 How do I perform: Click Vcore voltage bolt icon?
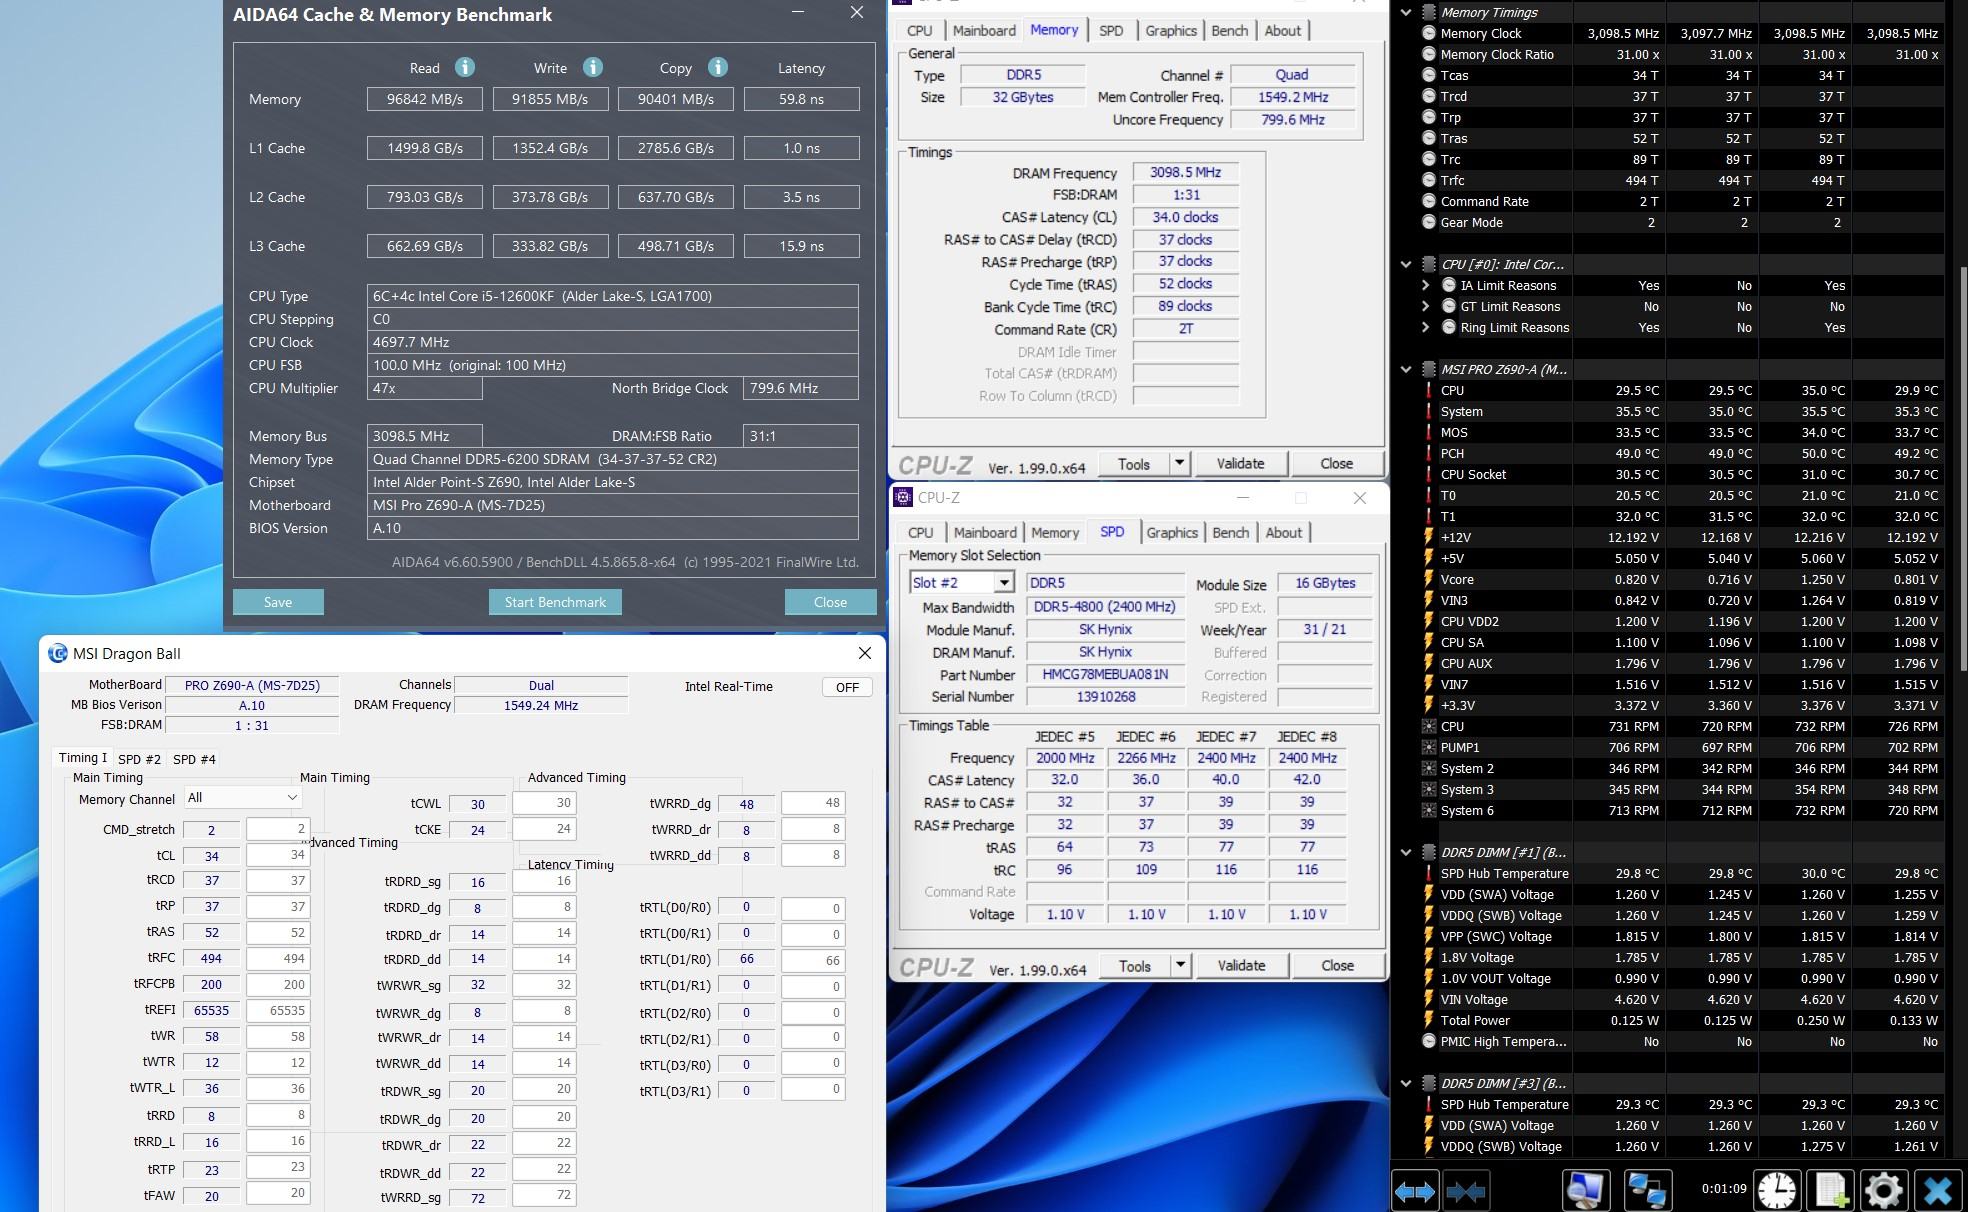(x=1429, y=579)
